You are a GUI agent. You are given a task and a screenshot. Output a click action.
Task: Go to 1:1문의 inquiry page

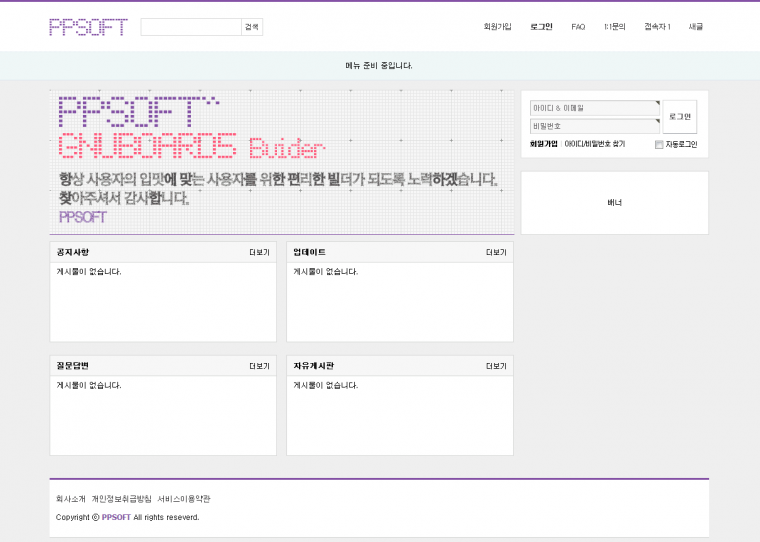click(x=614, y=27)
